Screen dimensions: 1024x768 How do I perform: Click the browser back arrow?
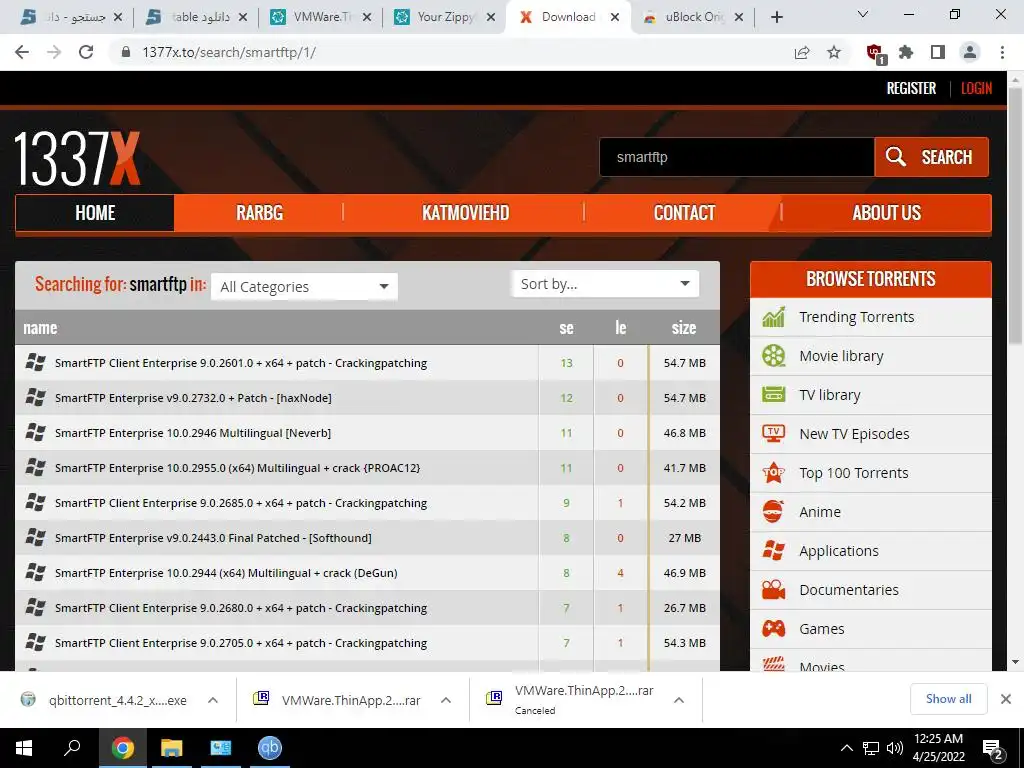tap(22, 52)
